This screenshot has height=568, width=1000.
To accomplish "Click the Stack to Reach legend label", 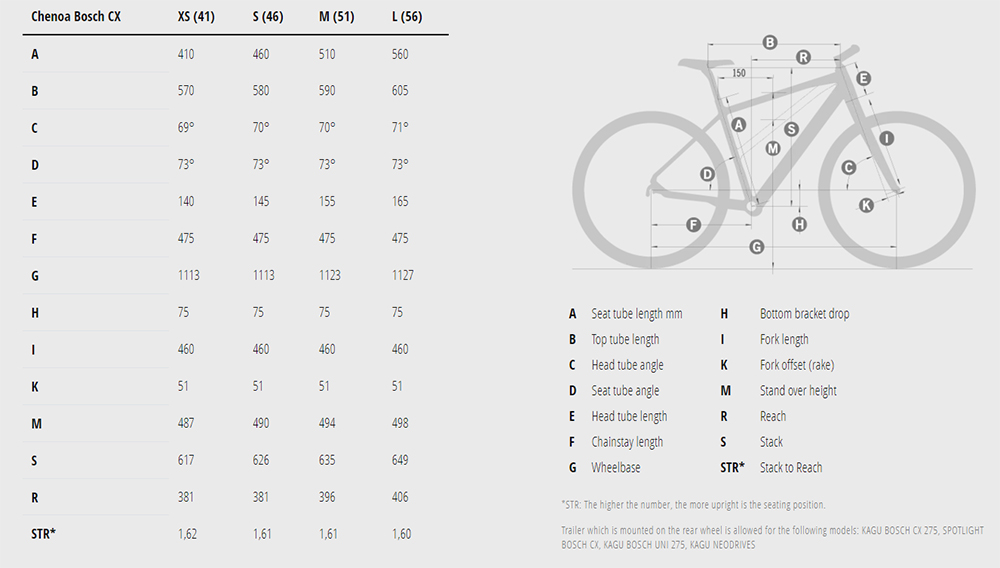I will pos(791,467).
